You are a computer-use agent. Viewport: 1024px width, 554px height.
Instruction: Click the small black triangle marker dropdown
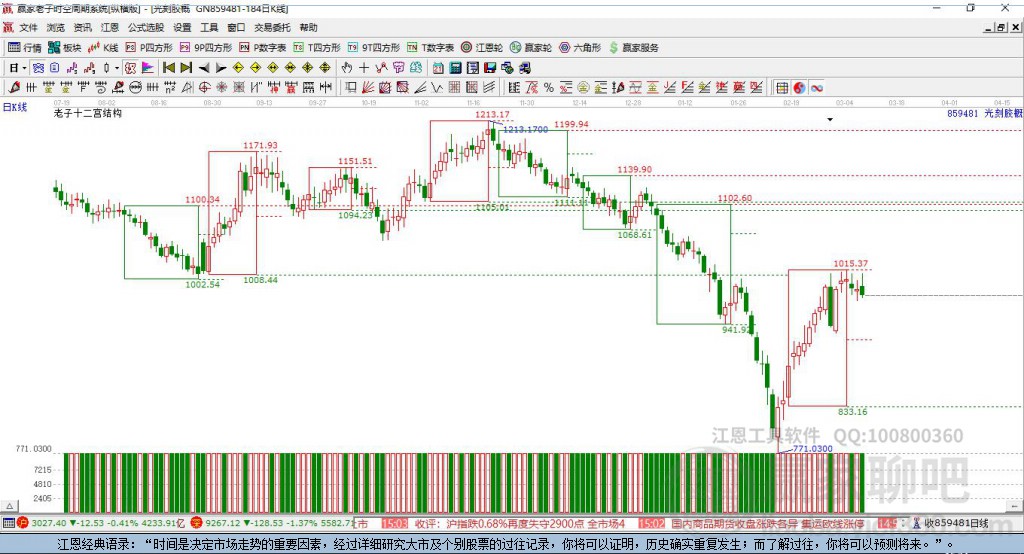tap(830, 120)
